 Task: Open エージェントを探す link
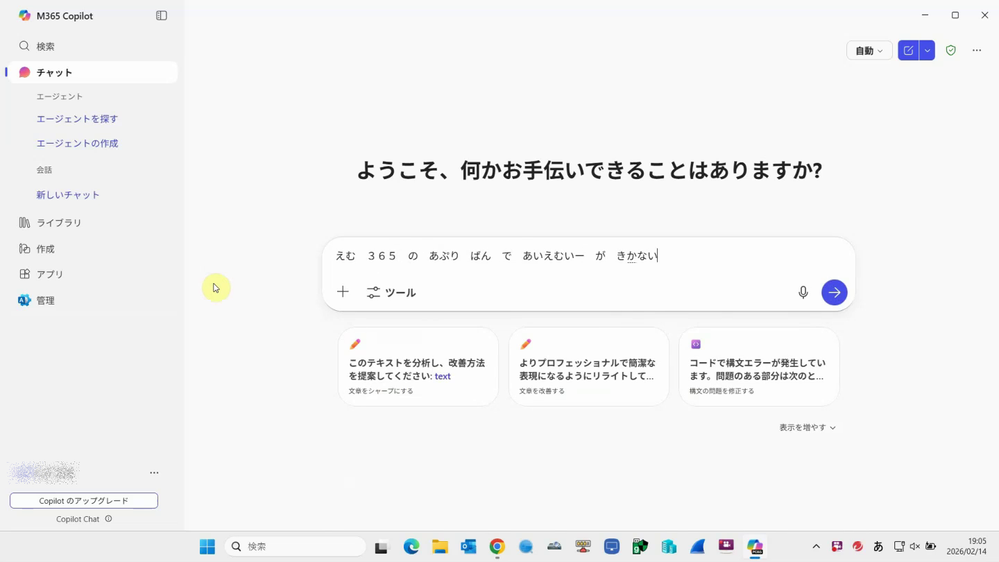(77, 119)
